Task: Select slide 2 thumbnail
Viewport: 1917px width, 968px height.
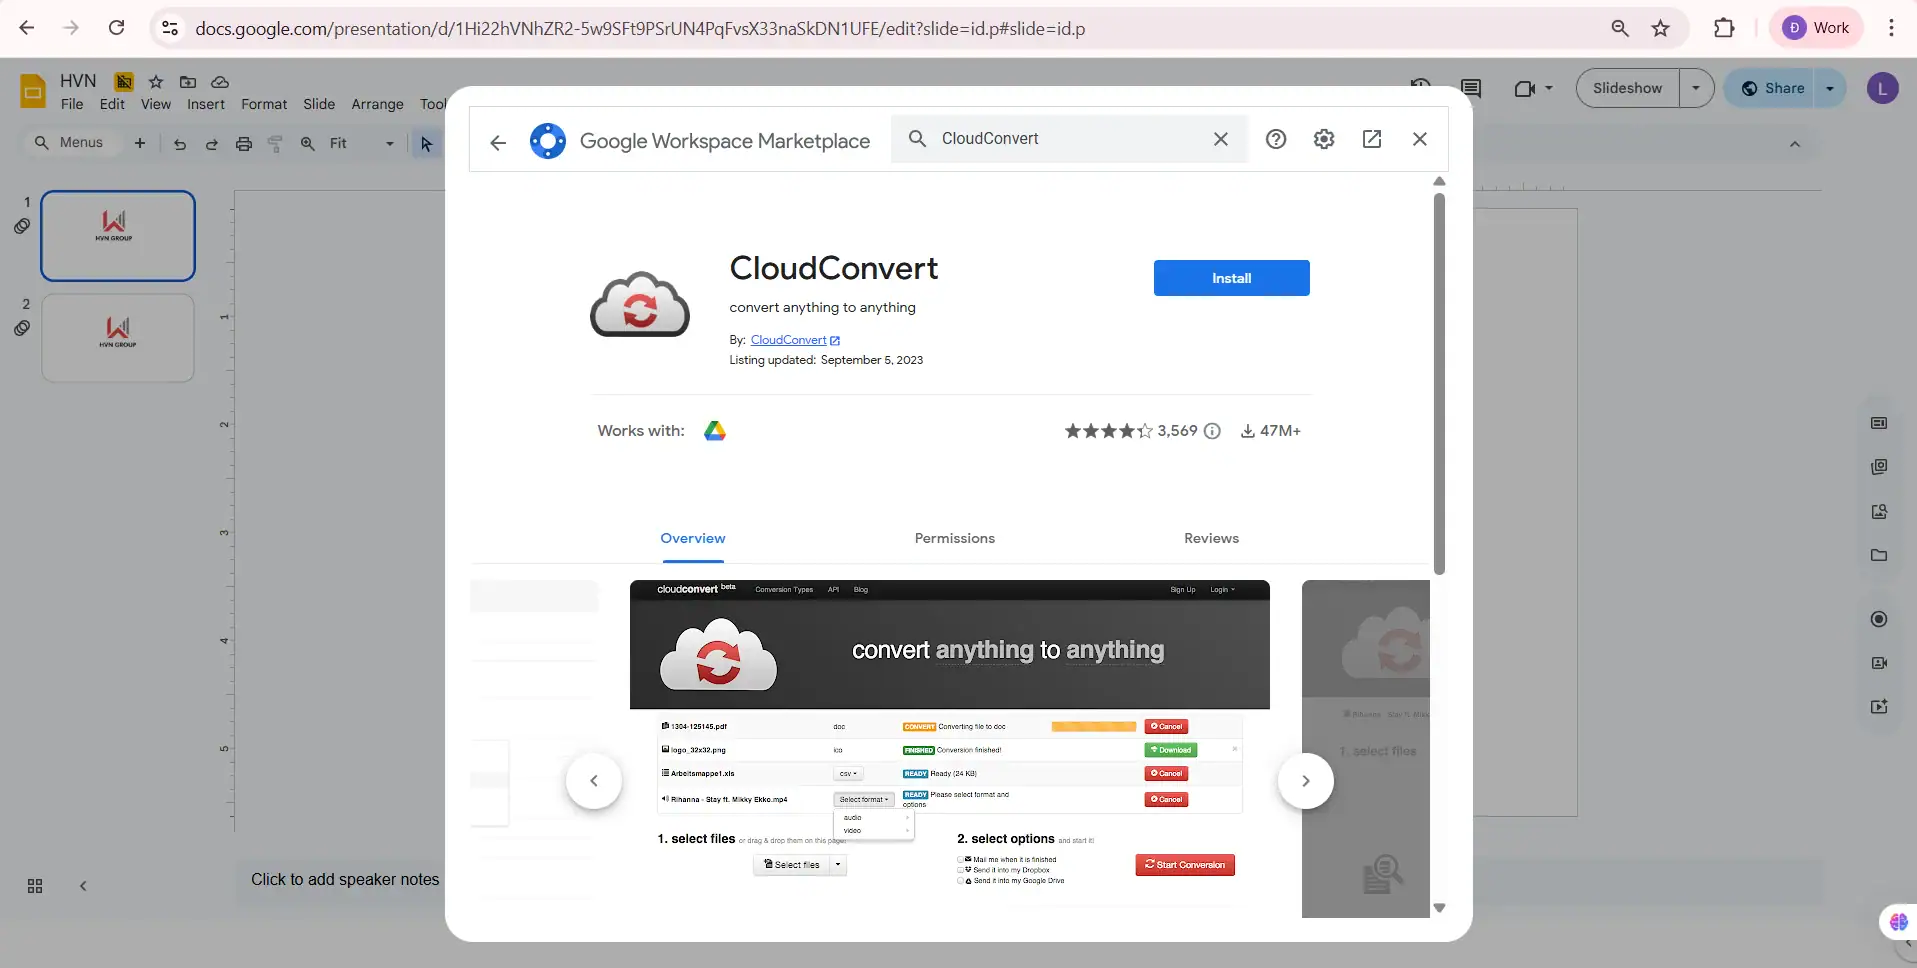Action: pos(117,338)
